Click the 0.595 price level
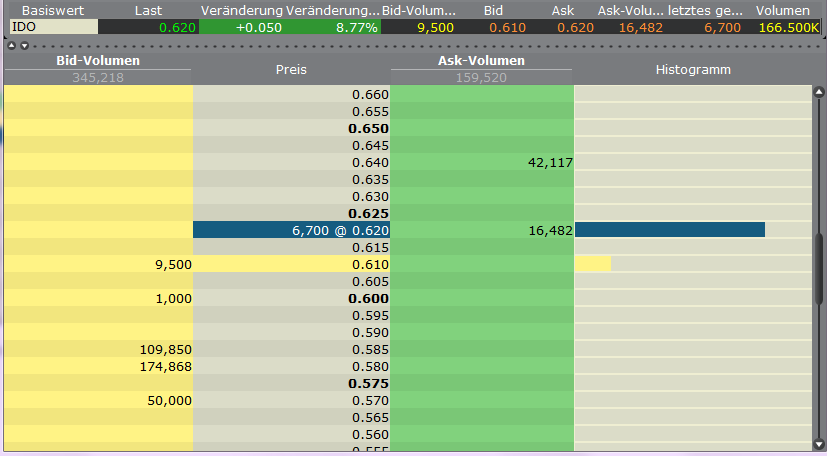This screenshot has width=827, height=456. [370, 315]
